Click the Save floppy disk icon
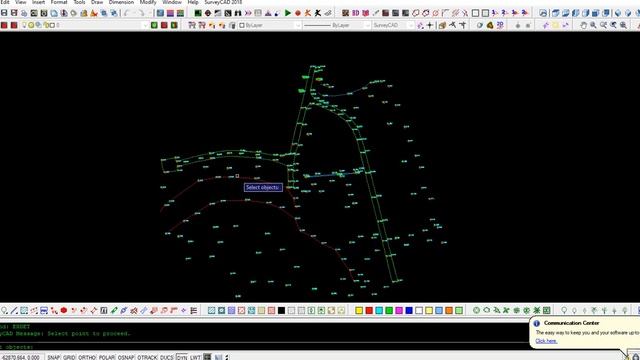Screen dimensions: 640x360 point(4,13)
